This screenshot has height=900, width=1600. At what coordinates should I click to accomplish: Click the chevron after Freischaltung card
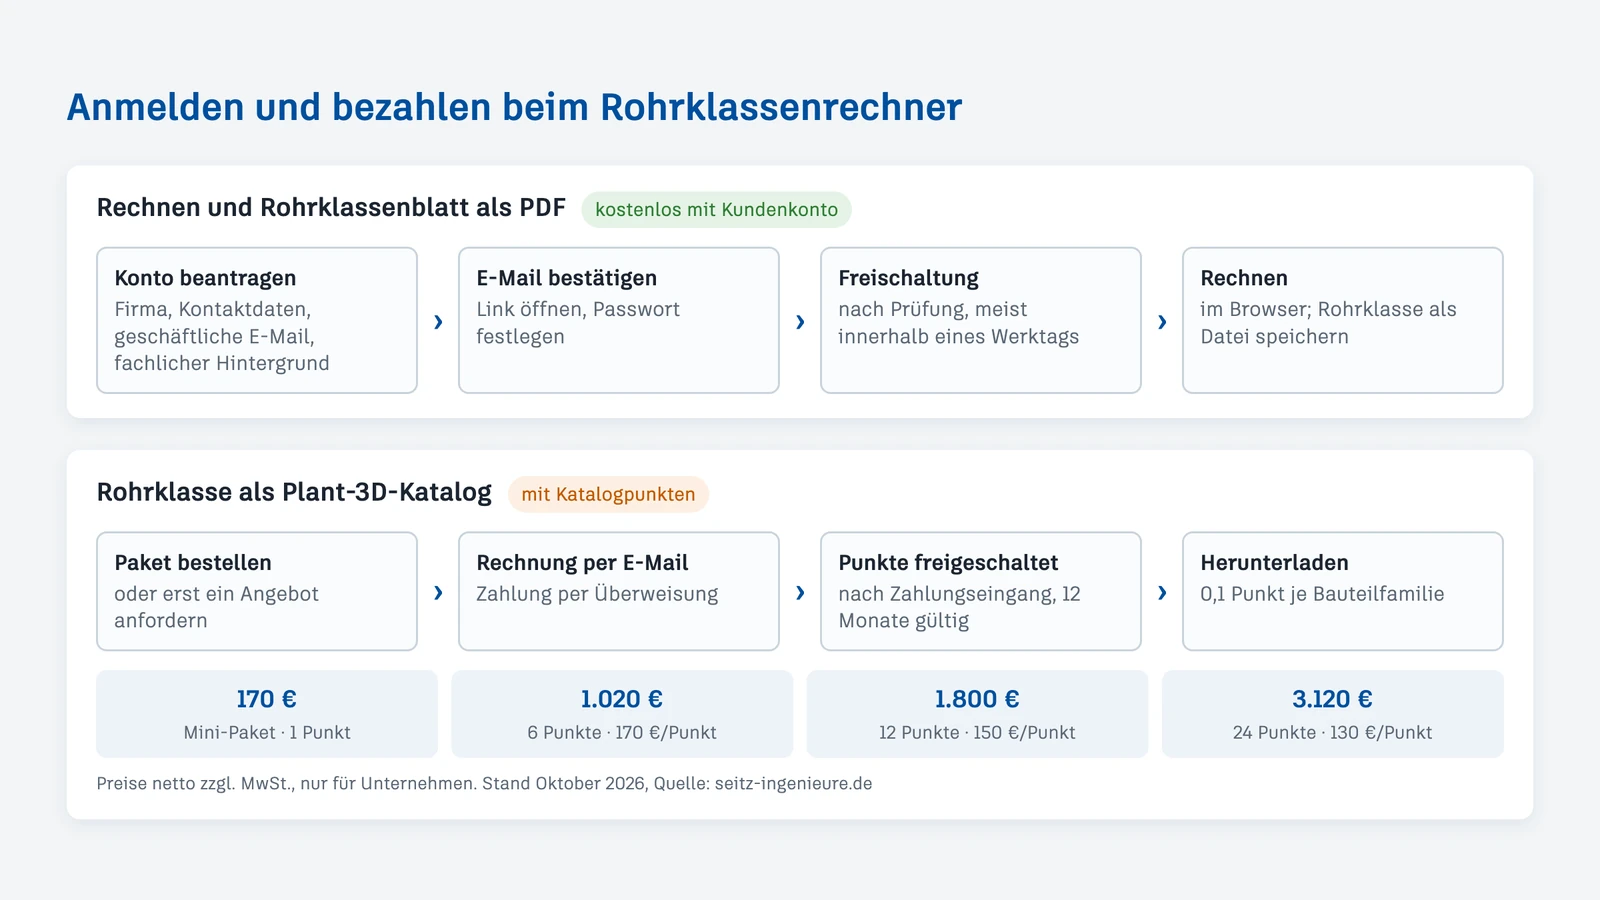coord(1162,321)
